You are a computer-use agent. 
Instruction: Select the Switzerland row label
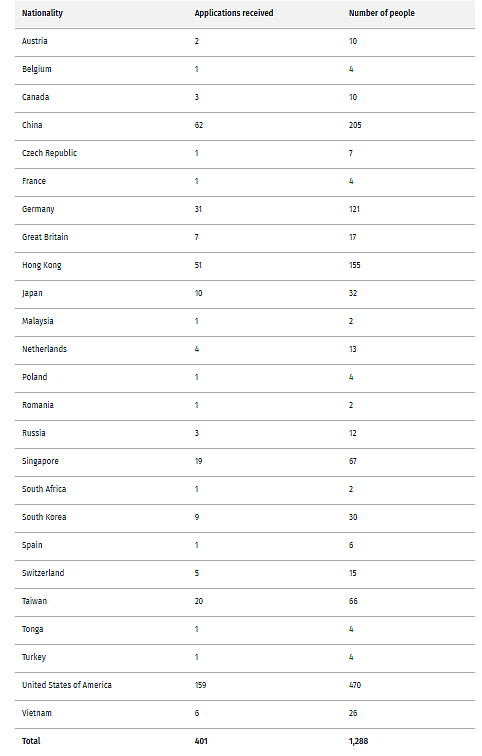[x=43, y=573]
